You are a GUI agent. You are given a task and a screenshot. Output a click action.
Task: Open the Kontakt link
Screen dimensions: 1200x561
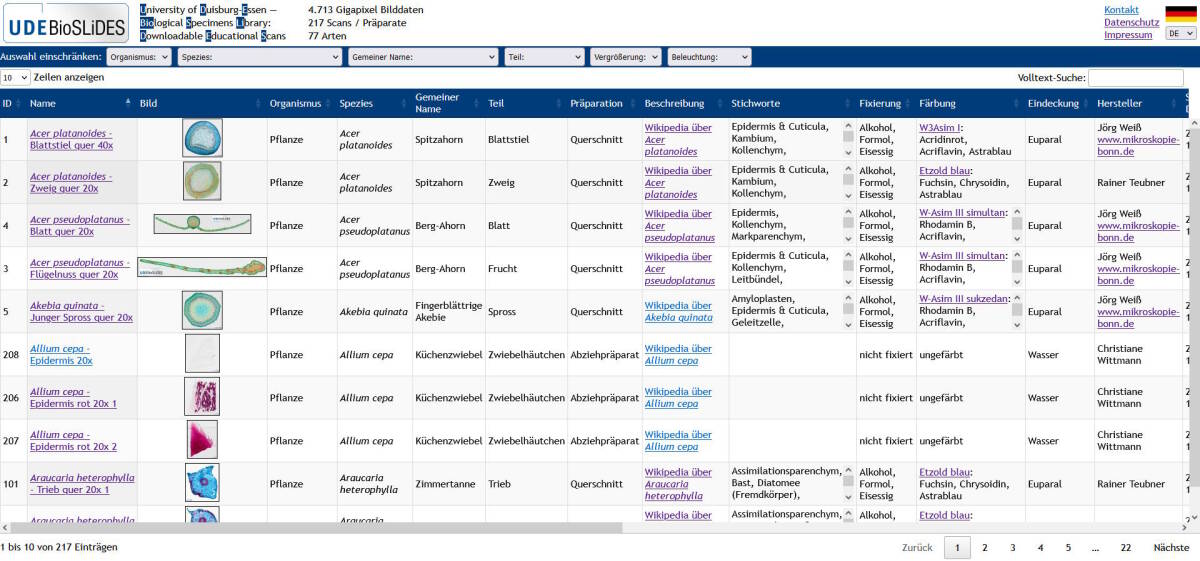pyautogui.click(x=1121, y=10)
